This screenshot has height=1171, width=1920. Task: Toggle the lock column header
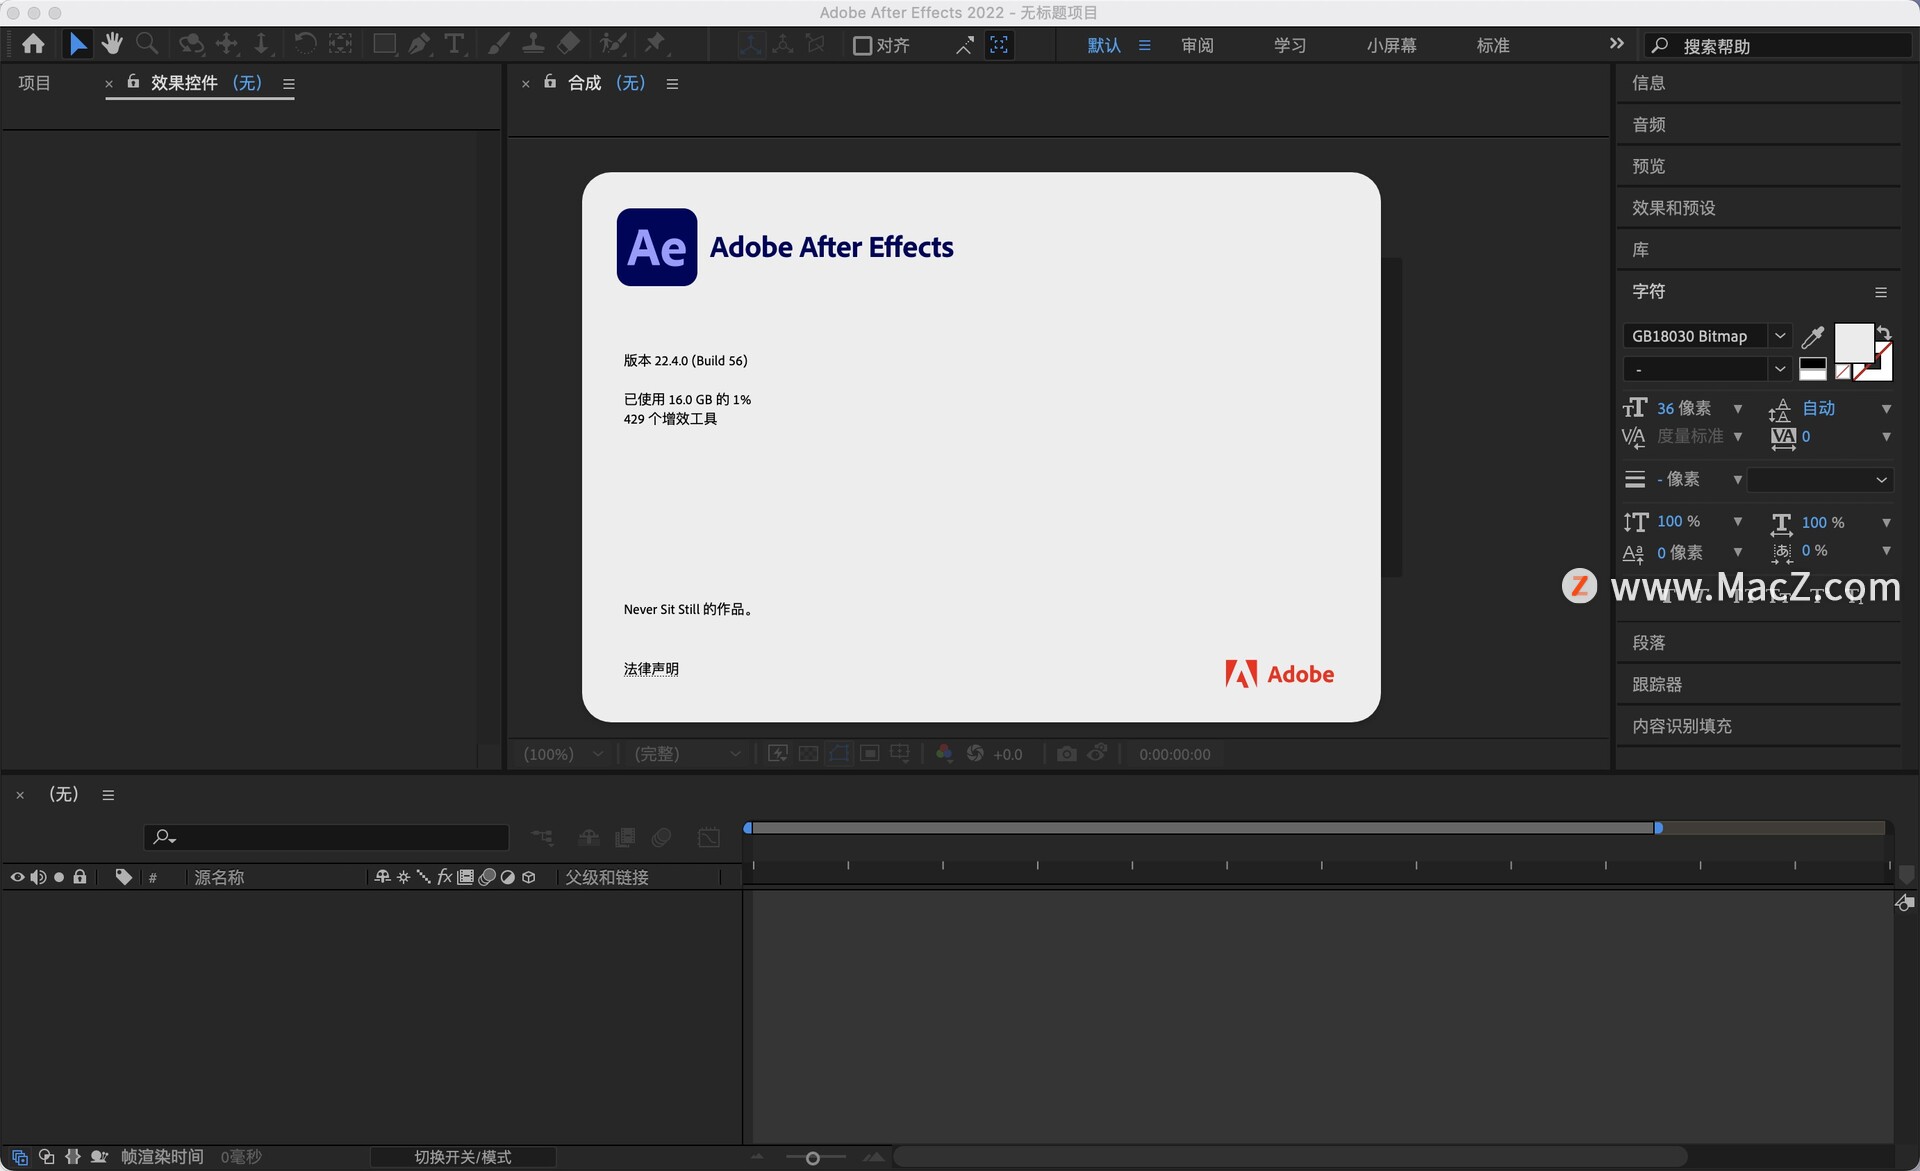coord(80,877)
